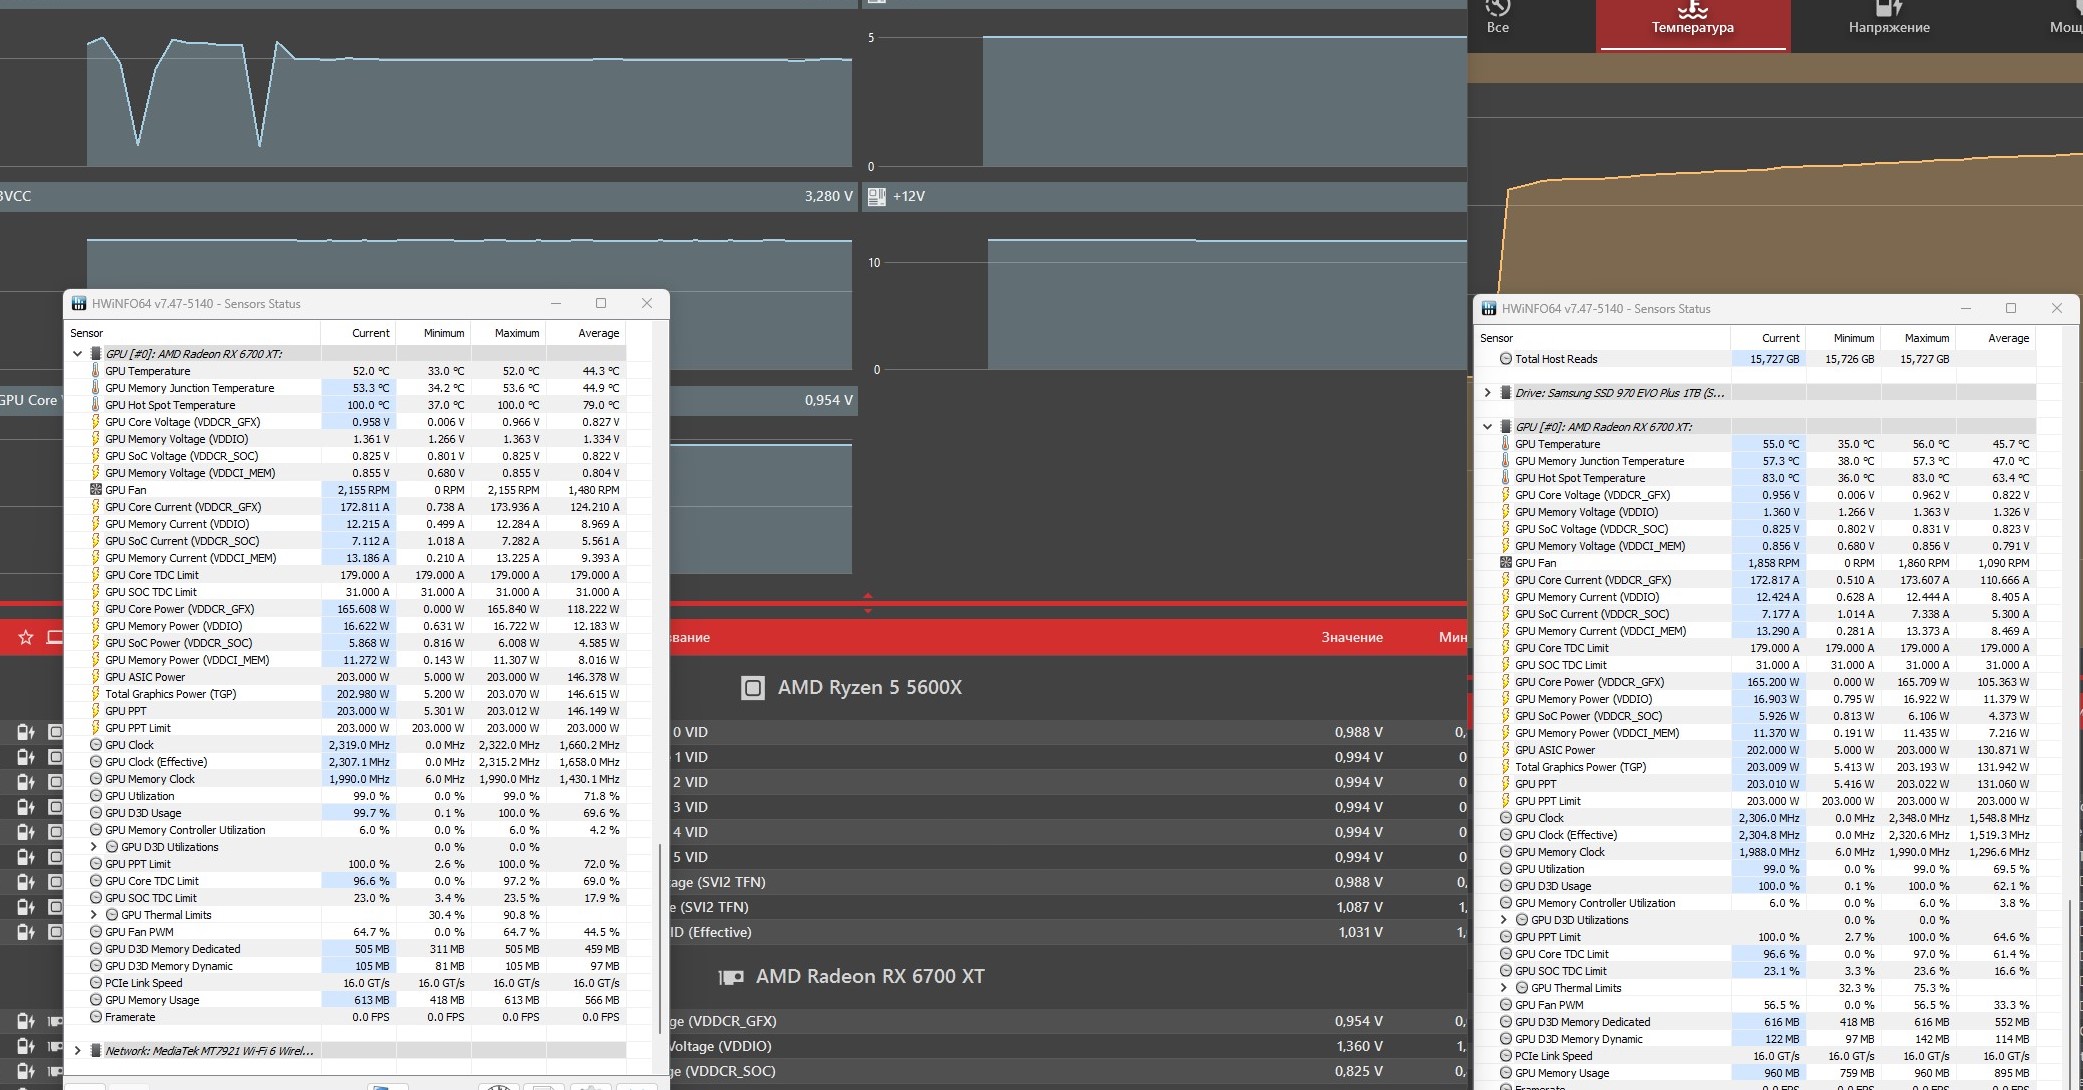Click HWiNFO64 app icon in left window title

pyautogui.click(x=79, y=304)
